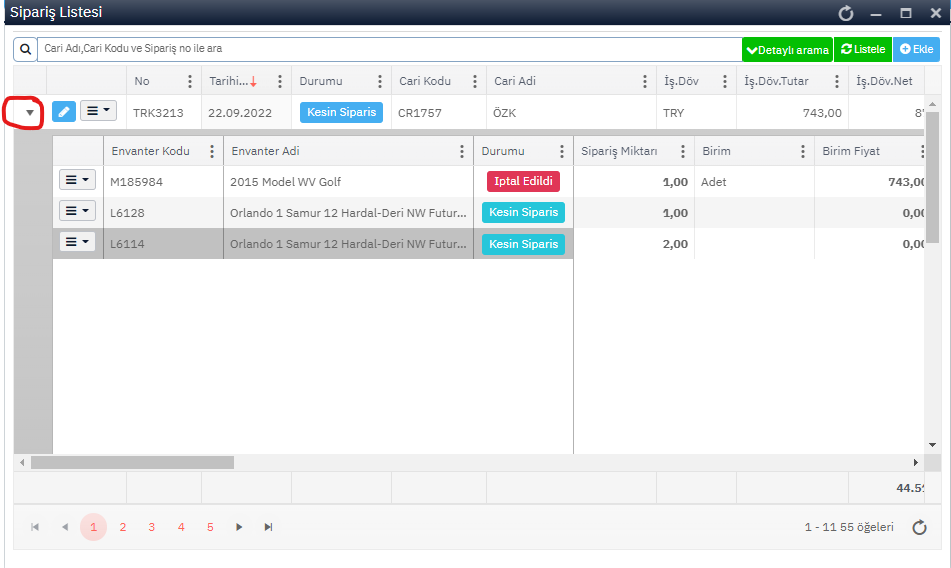Switch to page 3 in pagination
The height and width of the screenshot is (568, 951).
[x=151, y=527]
